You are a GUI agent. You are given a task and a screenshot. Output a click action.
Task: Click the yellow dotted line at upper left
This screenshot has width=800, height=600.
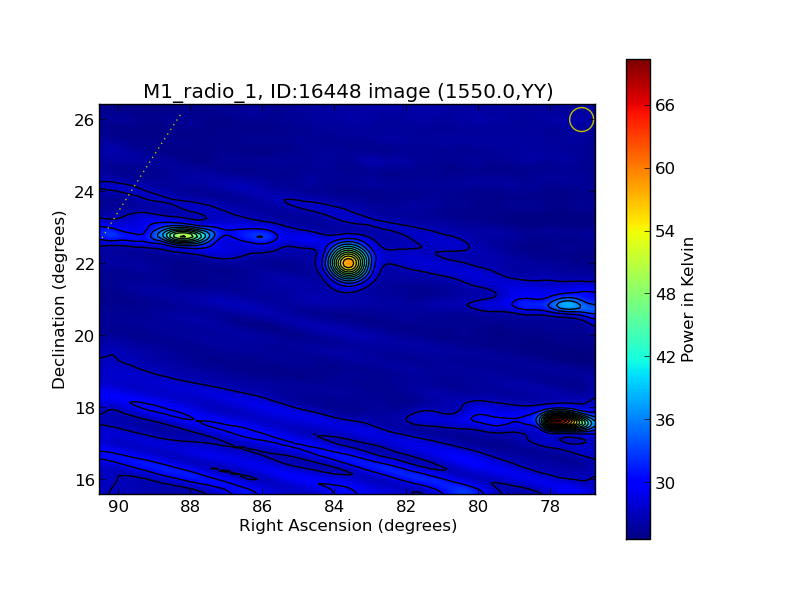coord(141,176)
